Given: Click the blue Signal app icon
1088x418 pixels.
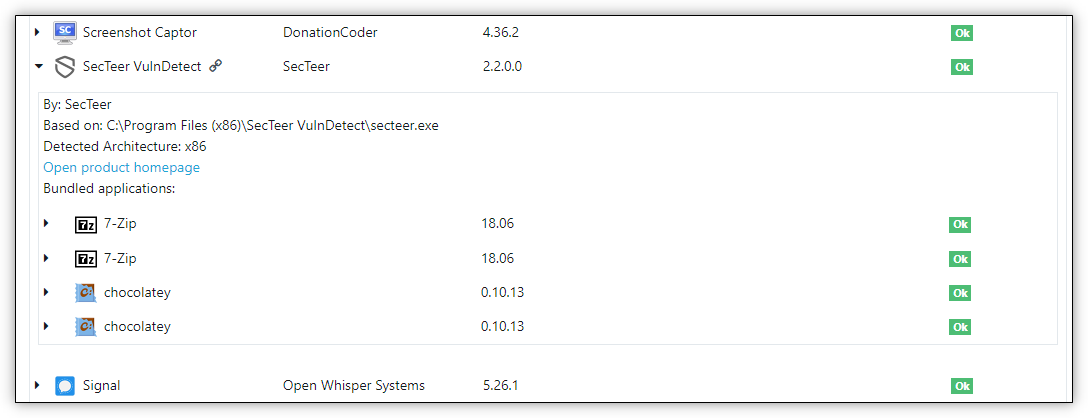Looking at the screenshot, I should click(x=65, y=386).
